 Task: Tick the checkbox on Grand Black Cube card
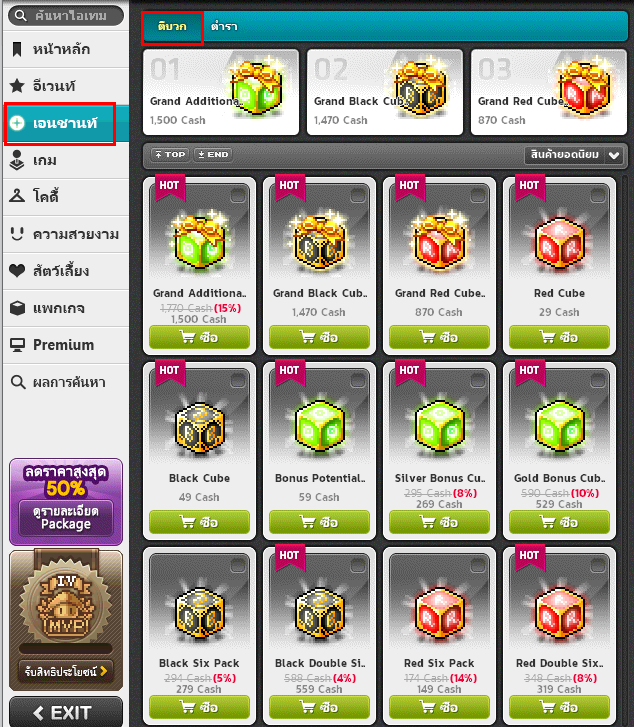coord(358,196)
